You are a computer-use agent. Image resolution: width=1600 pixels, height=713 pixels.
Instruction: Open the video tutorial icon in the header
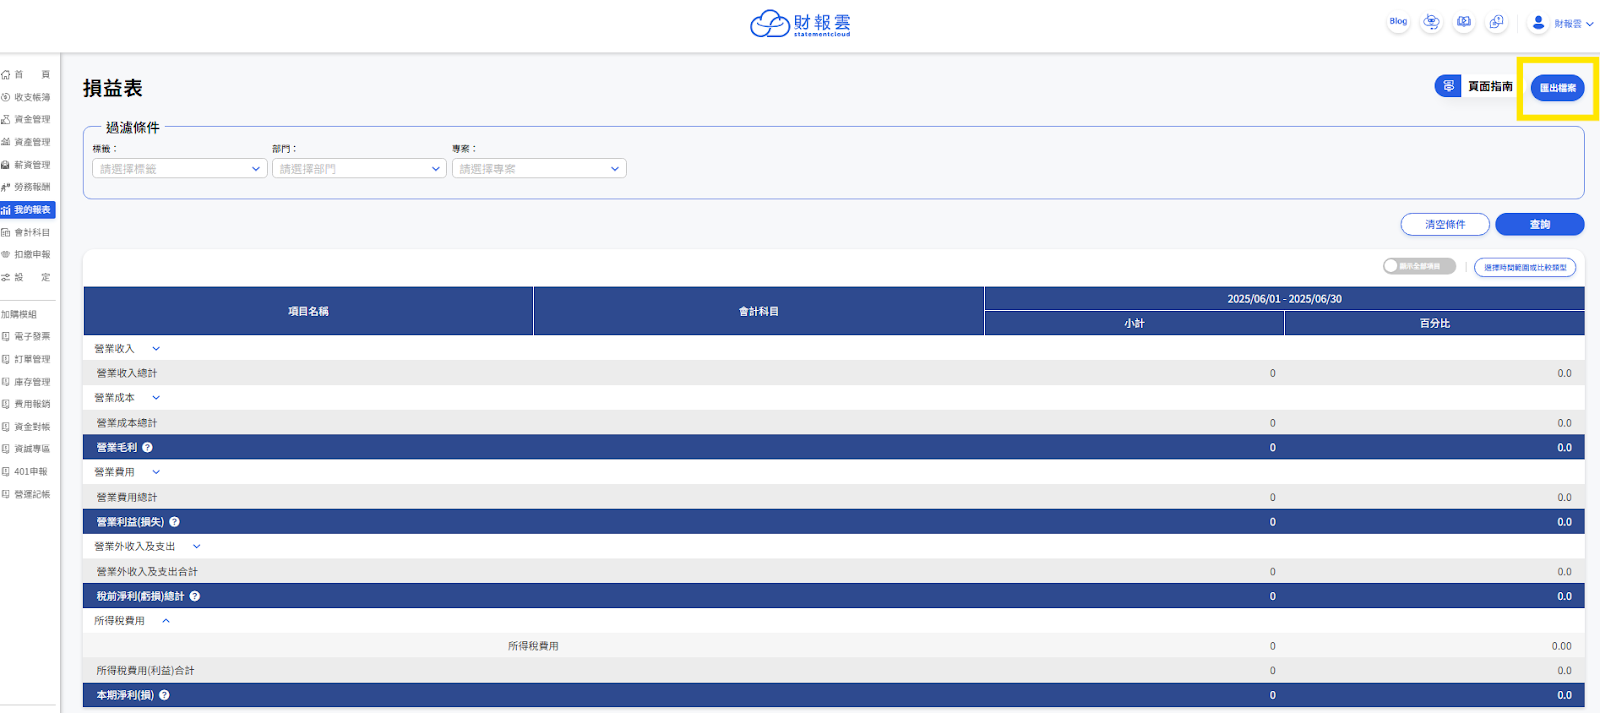tap(1464, 22)
